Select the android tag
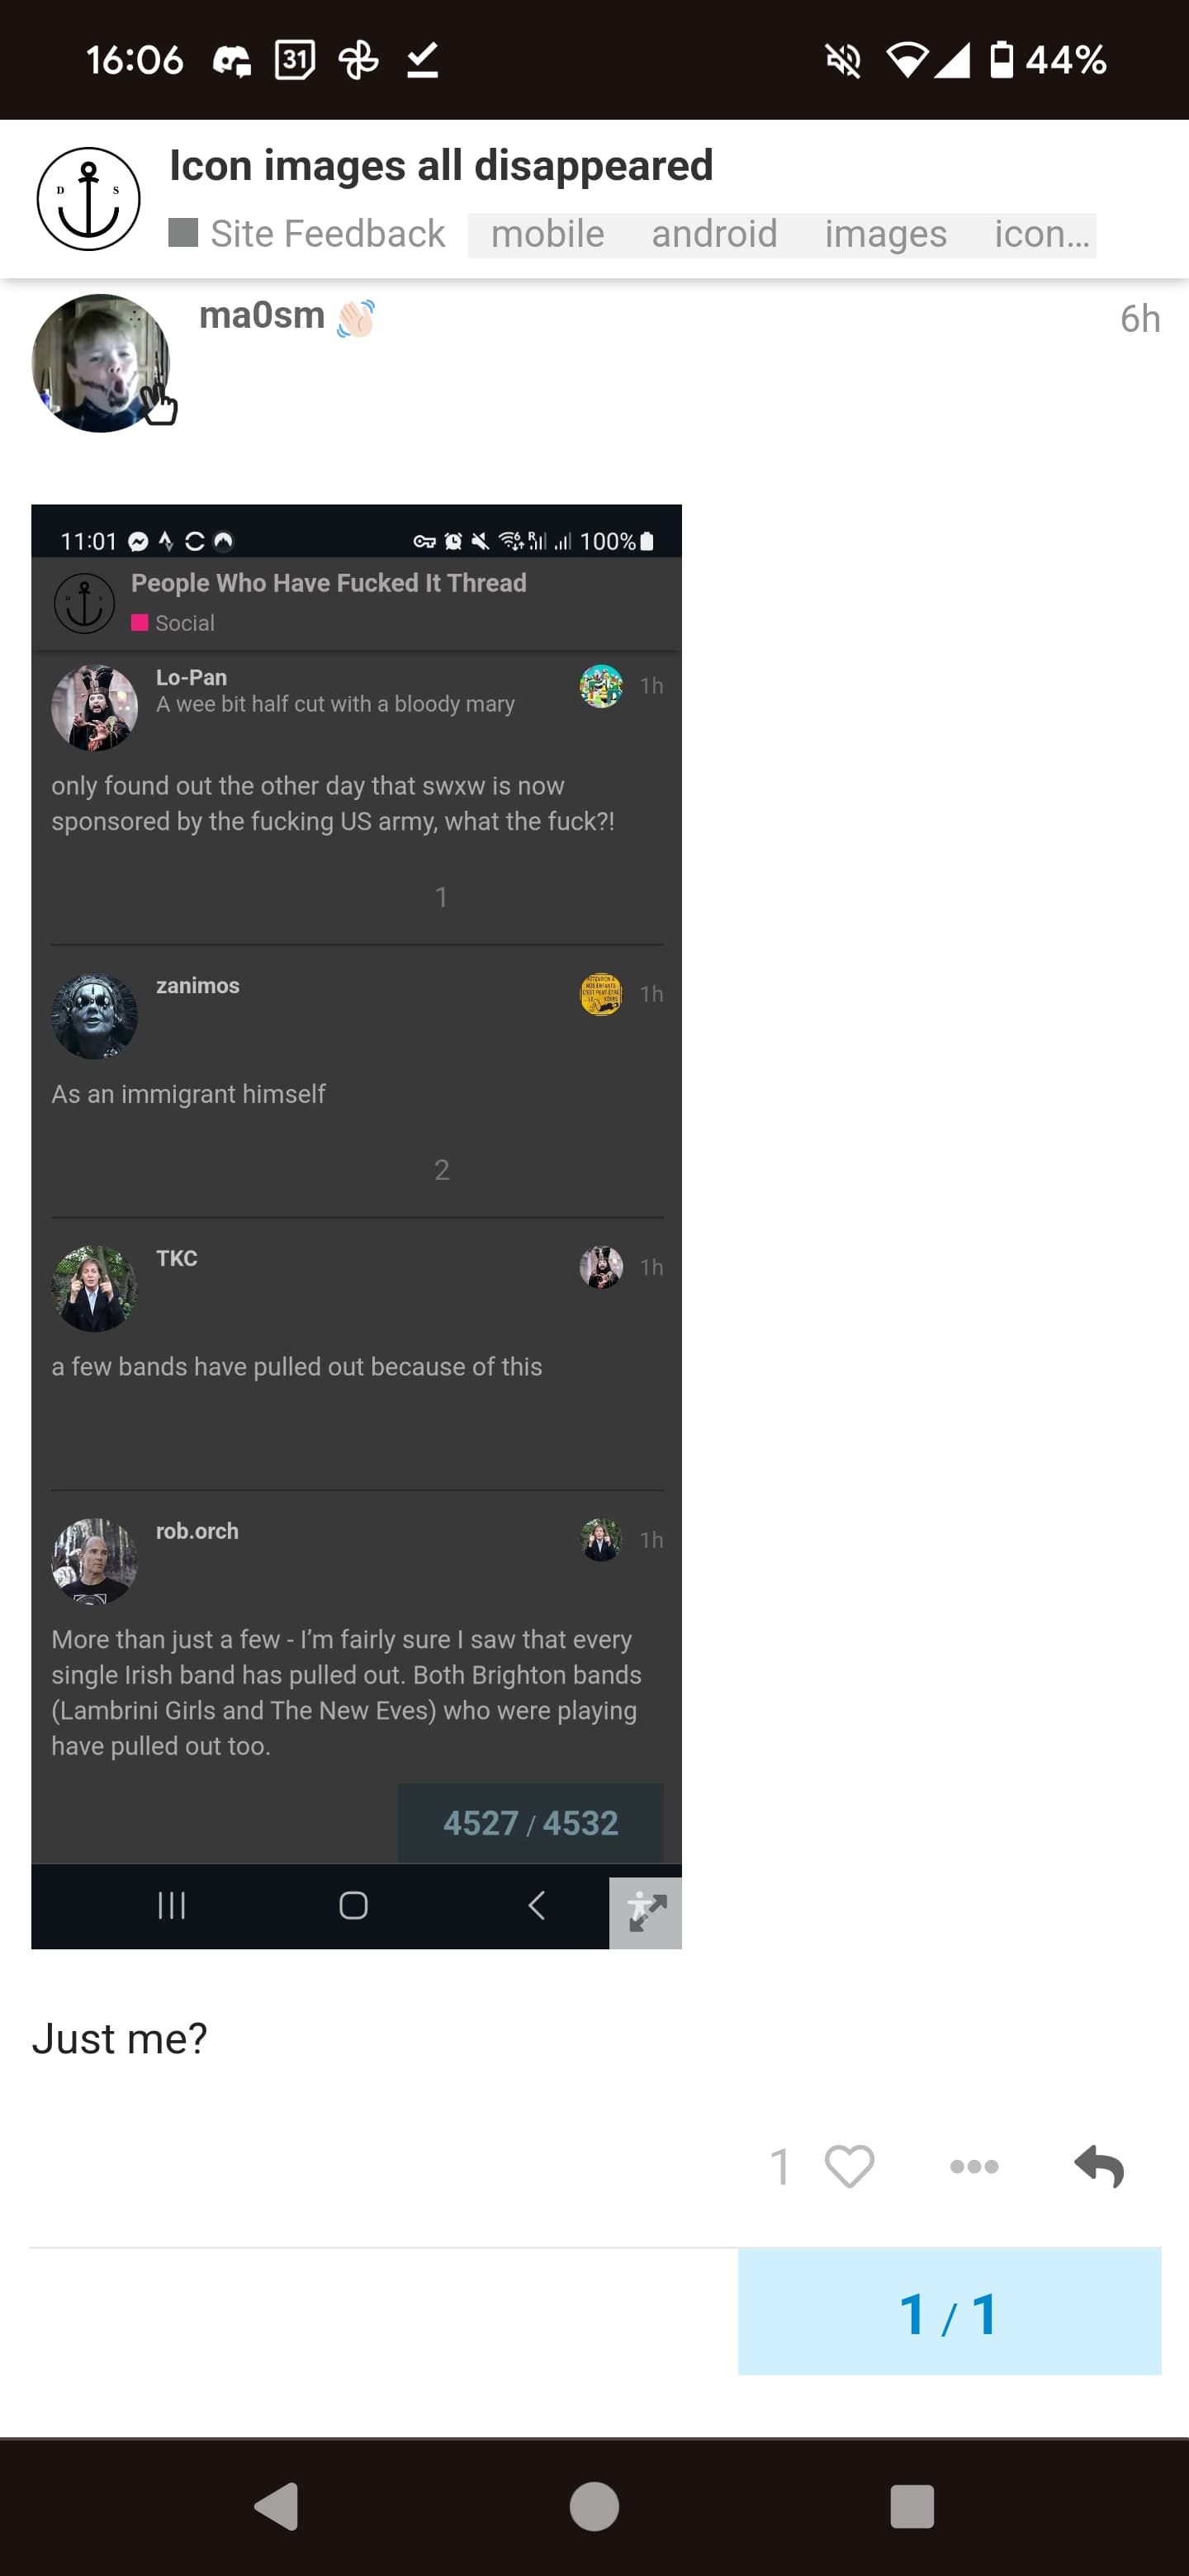The height and width of the screenshot is (2576, 1189). click(714, 234)
